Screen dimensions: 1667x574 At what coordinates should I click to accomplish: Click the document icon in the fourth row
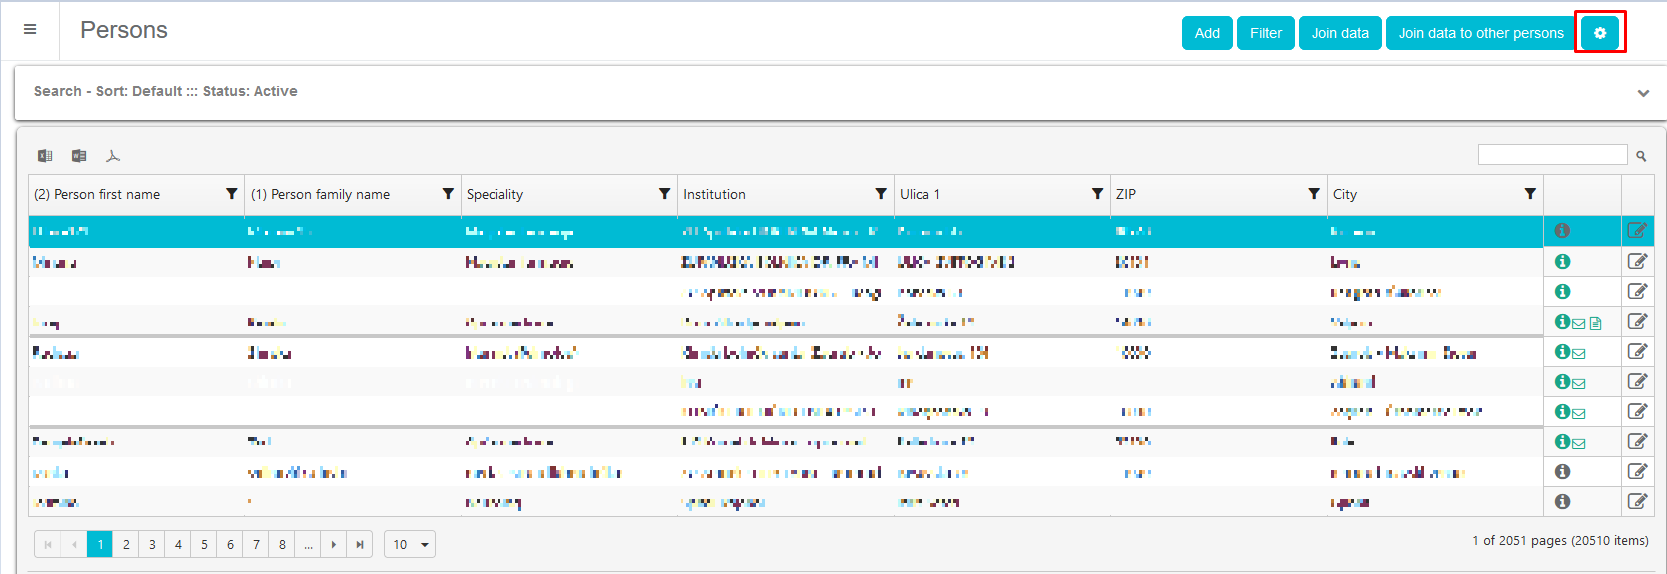tap(1596, 323)
